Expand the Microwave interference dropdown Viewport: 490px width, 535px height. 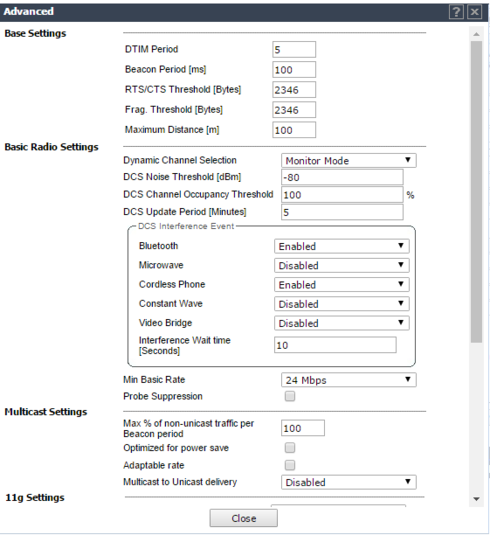point(342,265)
